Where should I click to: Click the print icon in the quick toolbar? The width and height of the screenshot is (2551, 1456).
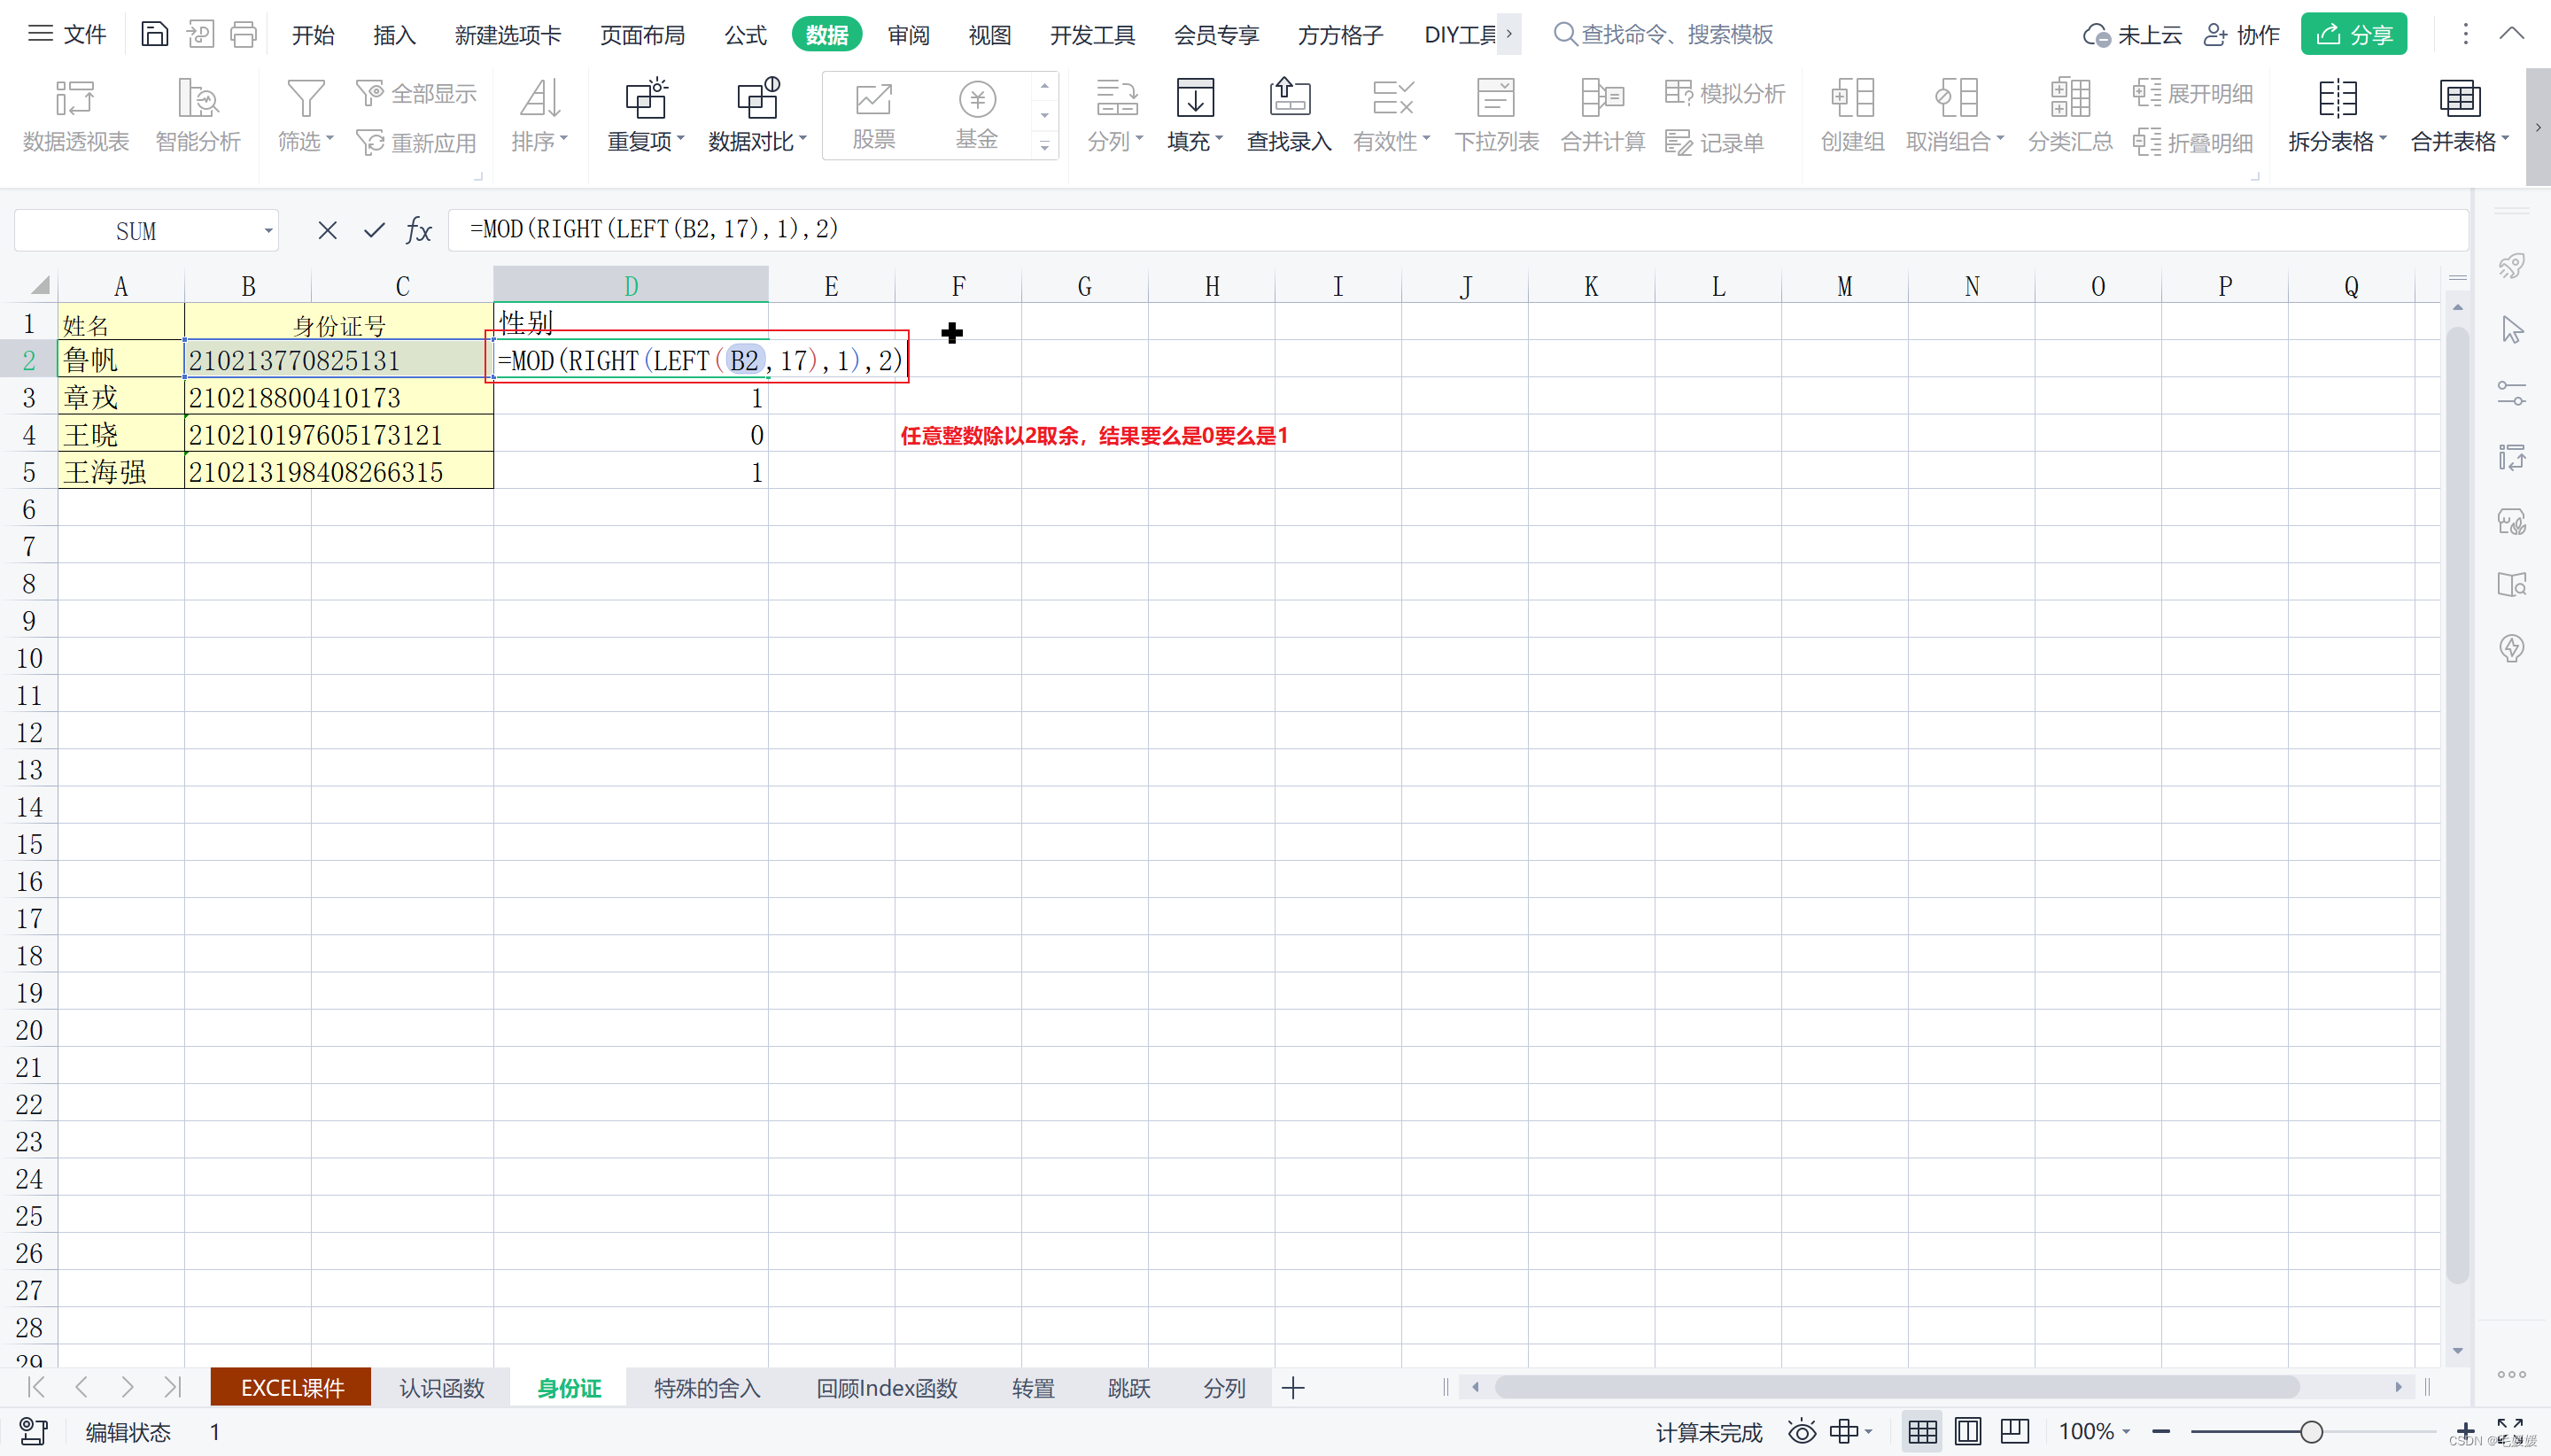point(244,35)
